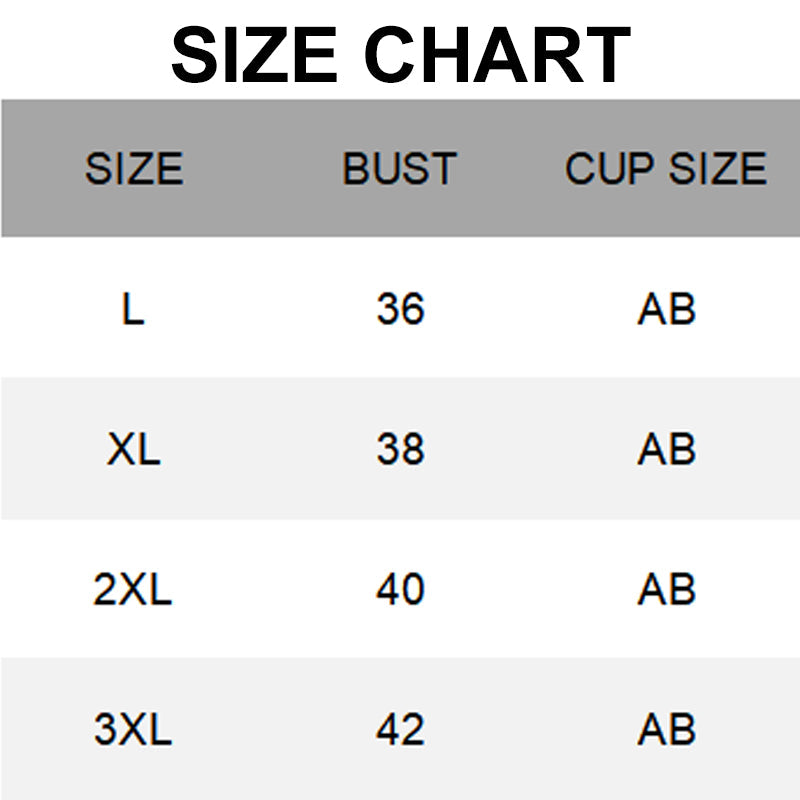Click the digit 3 in the 3XL label
Image resolution: width=800 pixels, height=800 pixels.
tap(106, 730)
